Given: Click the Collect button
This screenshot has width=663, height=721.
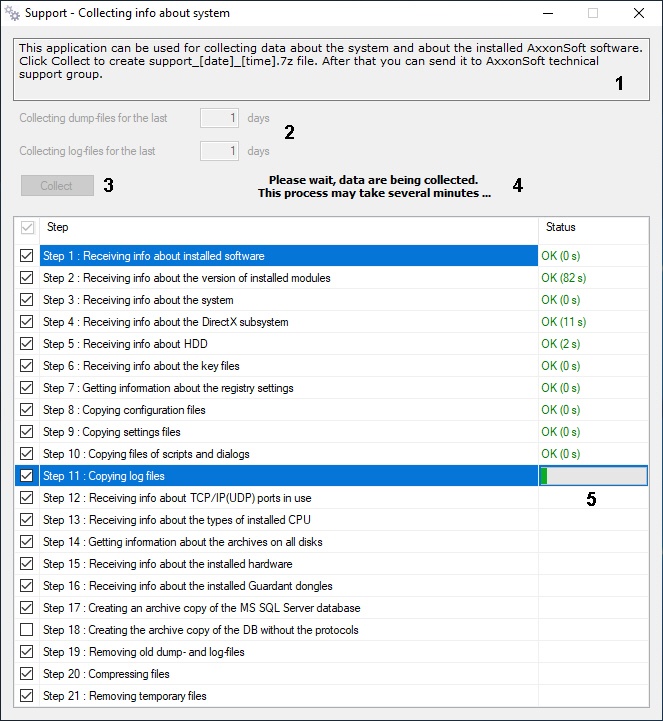Looking at the screenshot, I should click(x=57, y=186).
